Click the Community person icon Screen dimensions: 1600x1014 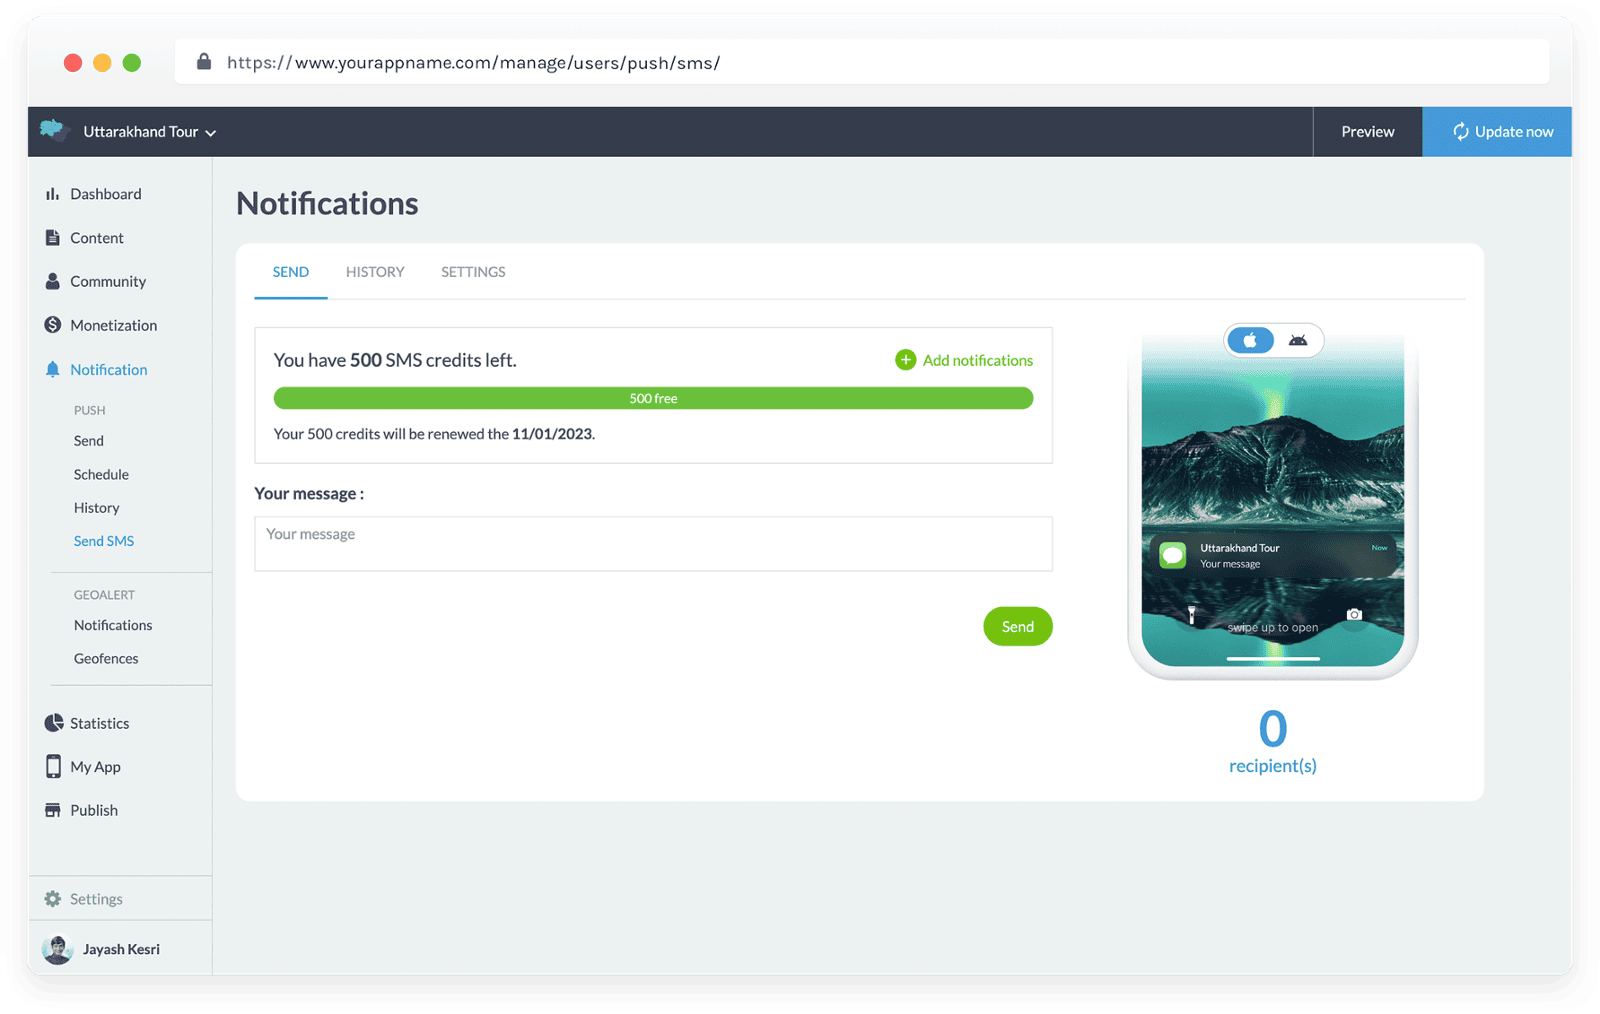click(x=52, y=282)
